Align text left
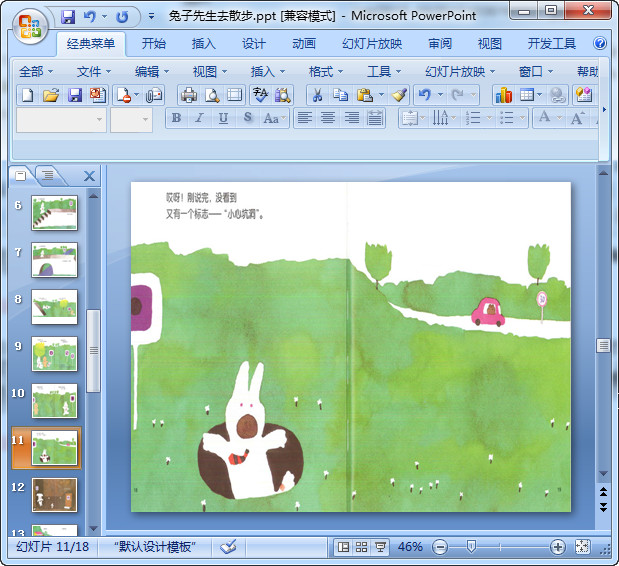Image resolution: width=619 pixels, height=566 pixels. click(304, 118)
